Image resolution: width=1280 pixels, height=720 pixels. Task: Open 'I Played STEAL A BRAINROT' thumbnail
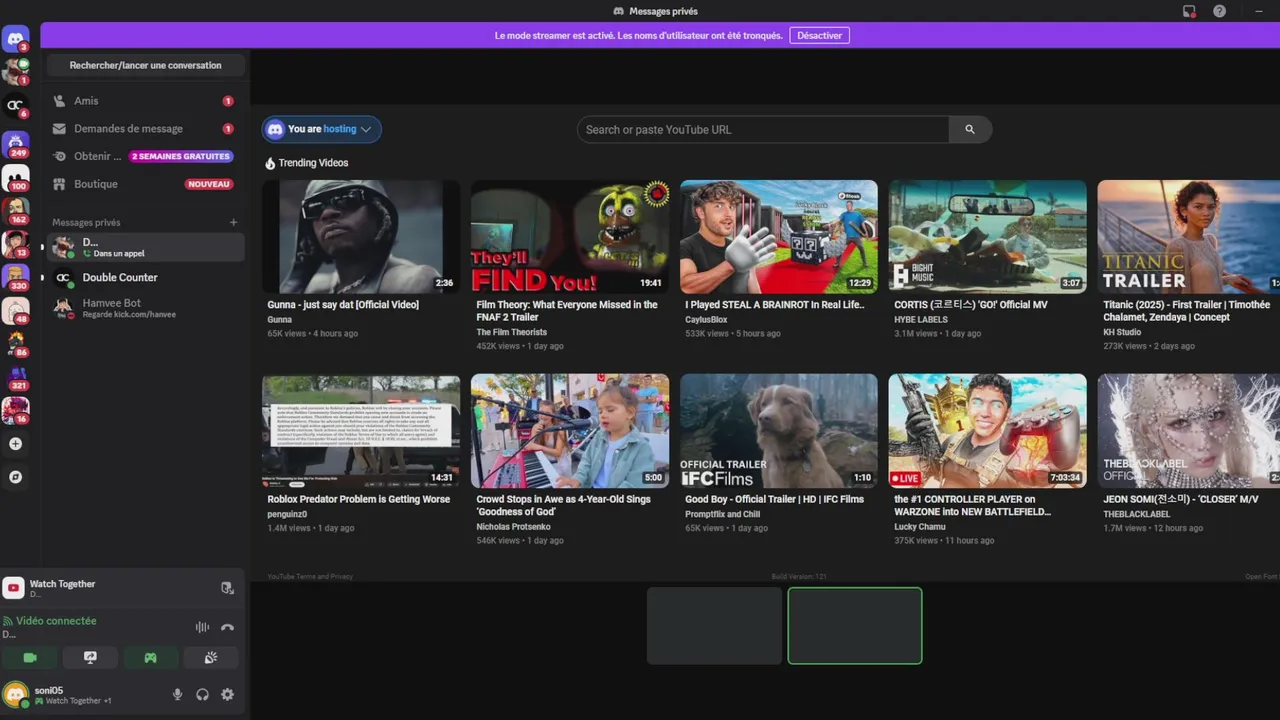pos(779,236)
